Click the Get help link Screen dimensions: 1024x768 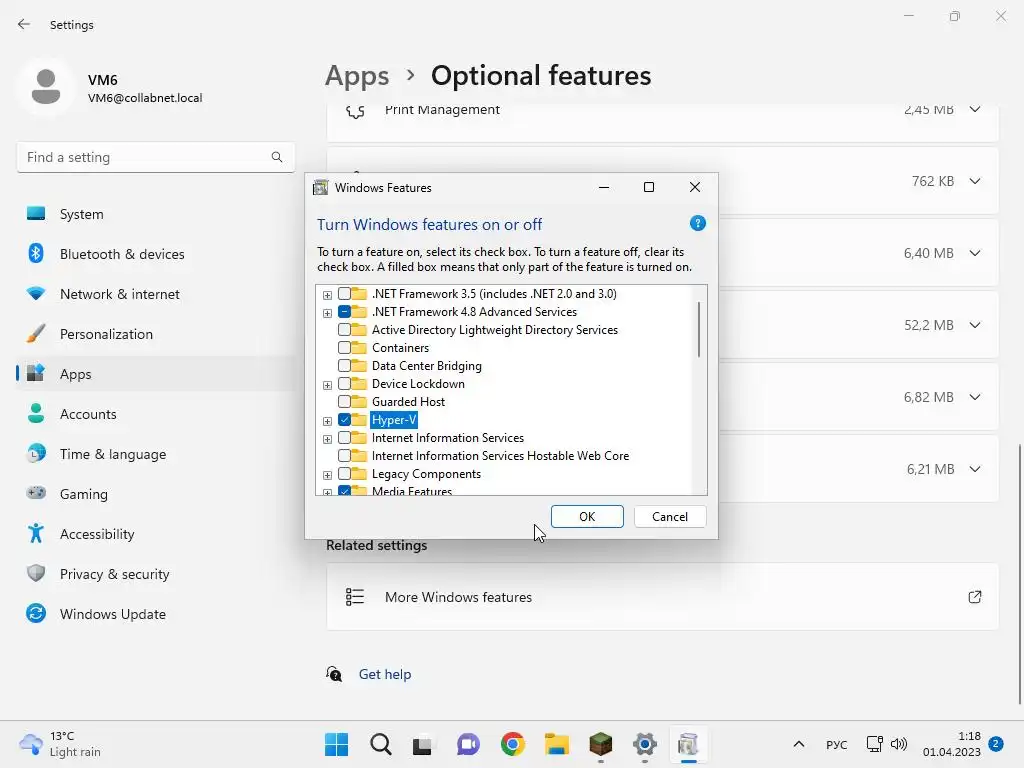[x=385, y=674]
